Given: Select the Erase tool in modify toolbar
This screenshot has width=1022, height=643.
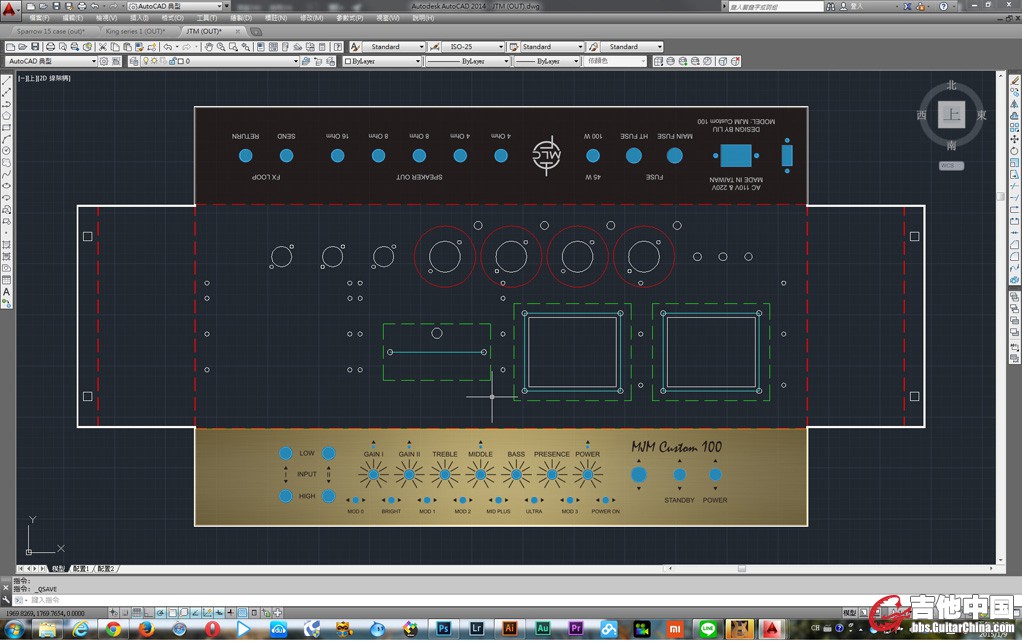Looking at the screenshot, I should [1014, 81].
